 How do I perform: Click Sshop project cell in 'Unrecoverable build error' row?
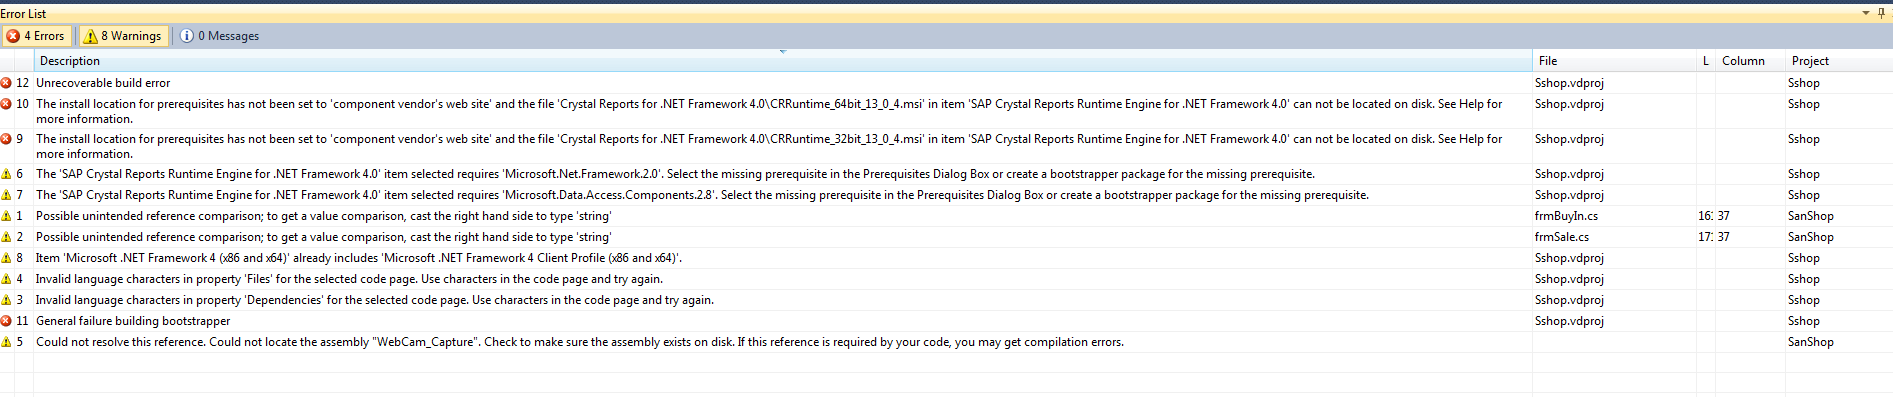(1804, 83)
